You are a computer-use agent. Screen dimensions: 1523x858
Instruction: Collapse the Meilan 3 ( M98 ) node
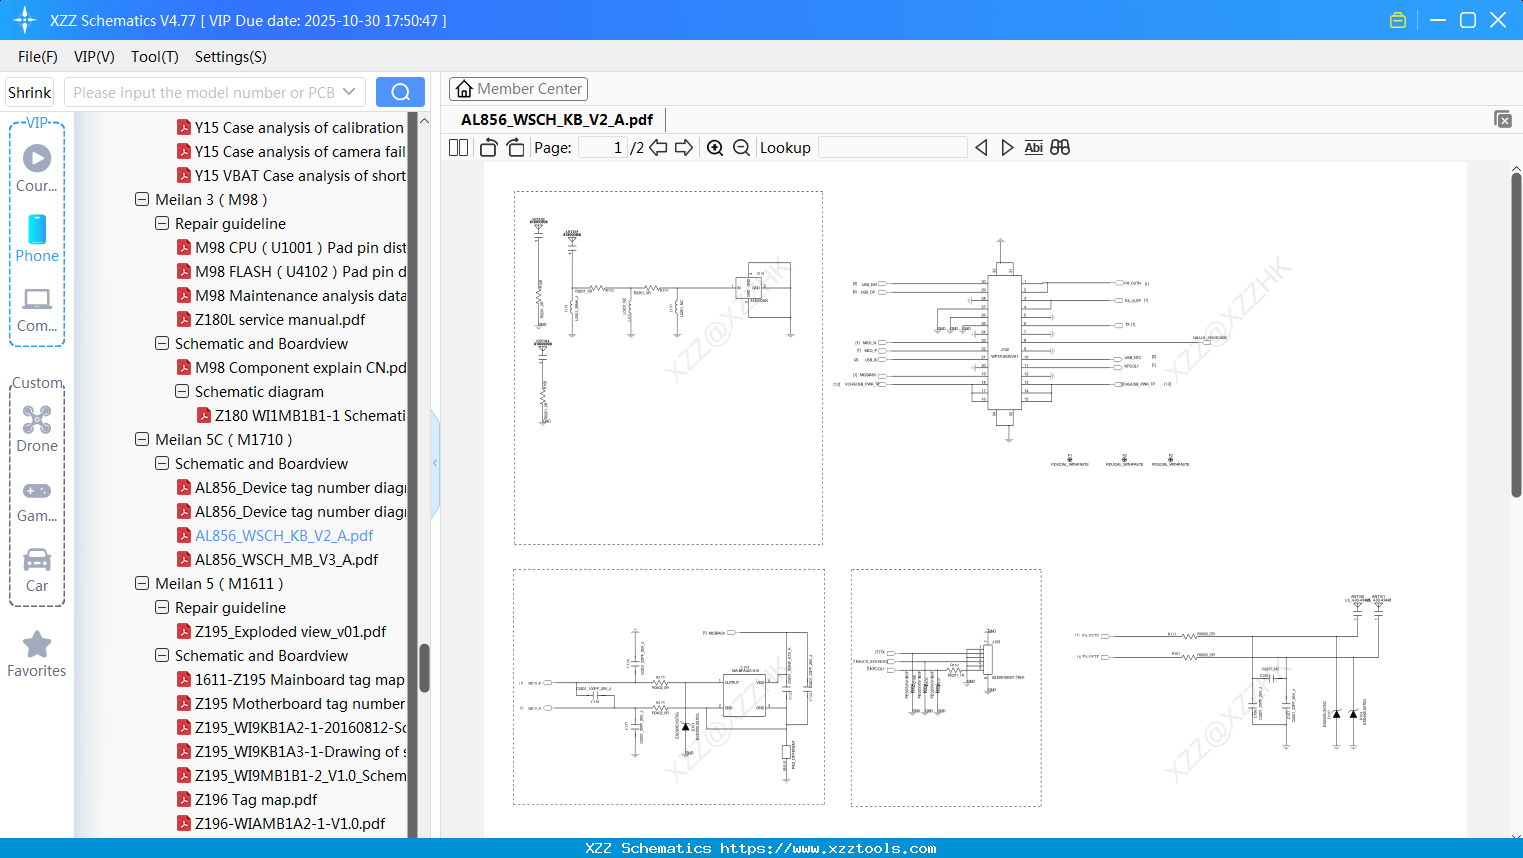point(142,200)
